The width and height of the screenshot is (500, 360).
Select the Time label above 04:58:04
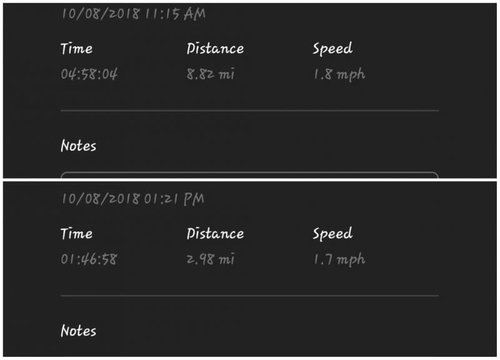[x=77, y=49]
